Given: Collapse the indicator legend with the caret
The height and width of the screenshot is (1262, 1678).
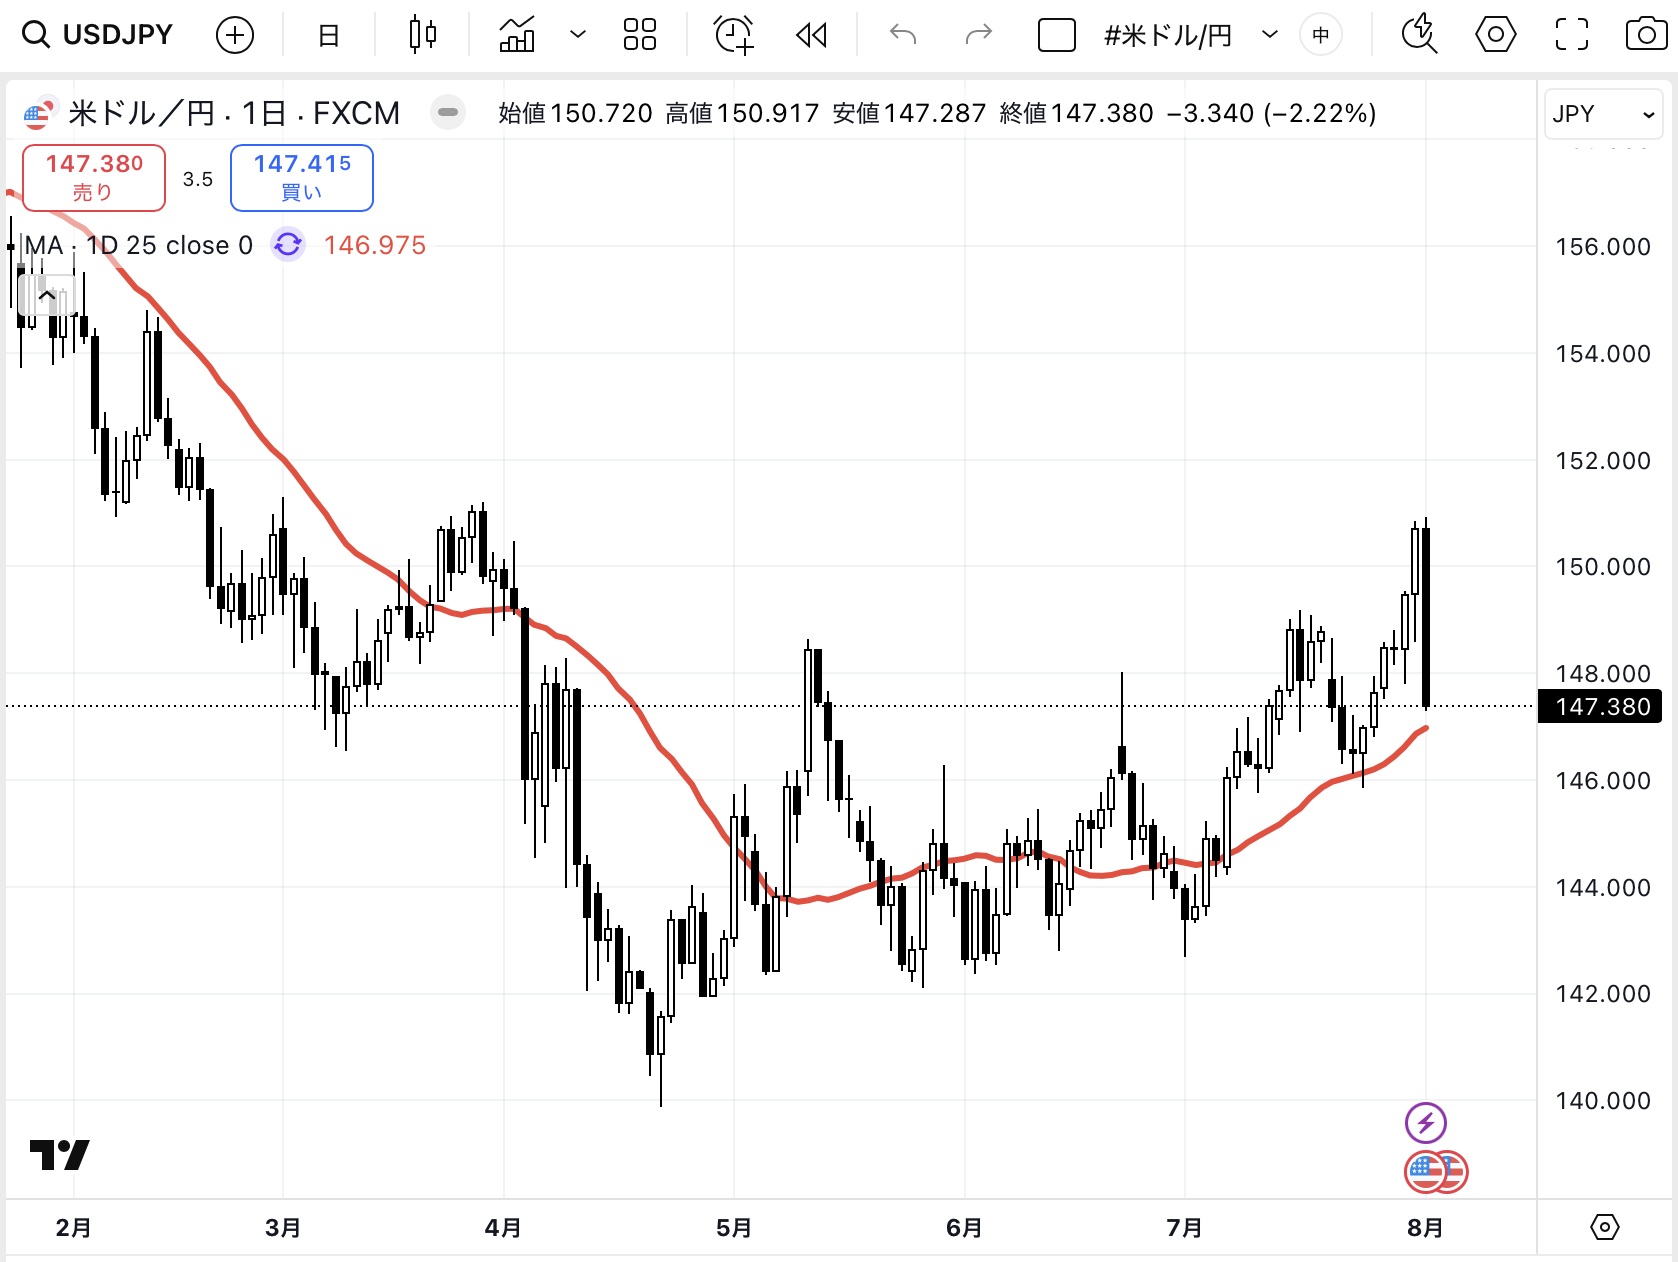Looking at the screenshot, I should 46,295.
